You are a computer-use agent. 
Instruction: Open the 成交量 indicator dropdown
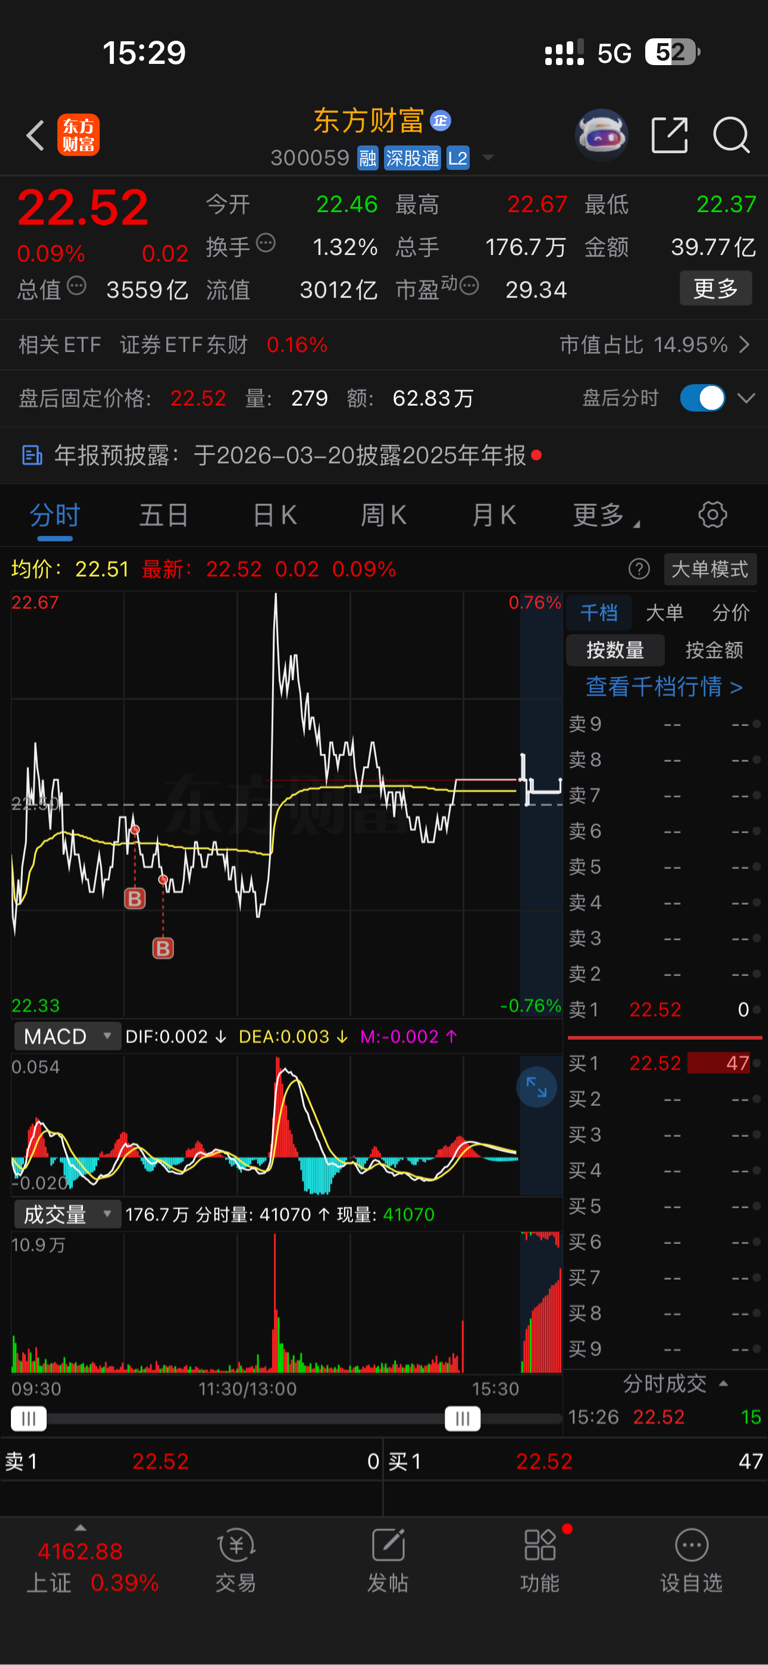coord(67,1214)
